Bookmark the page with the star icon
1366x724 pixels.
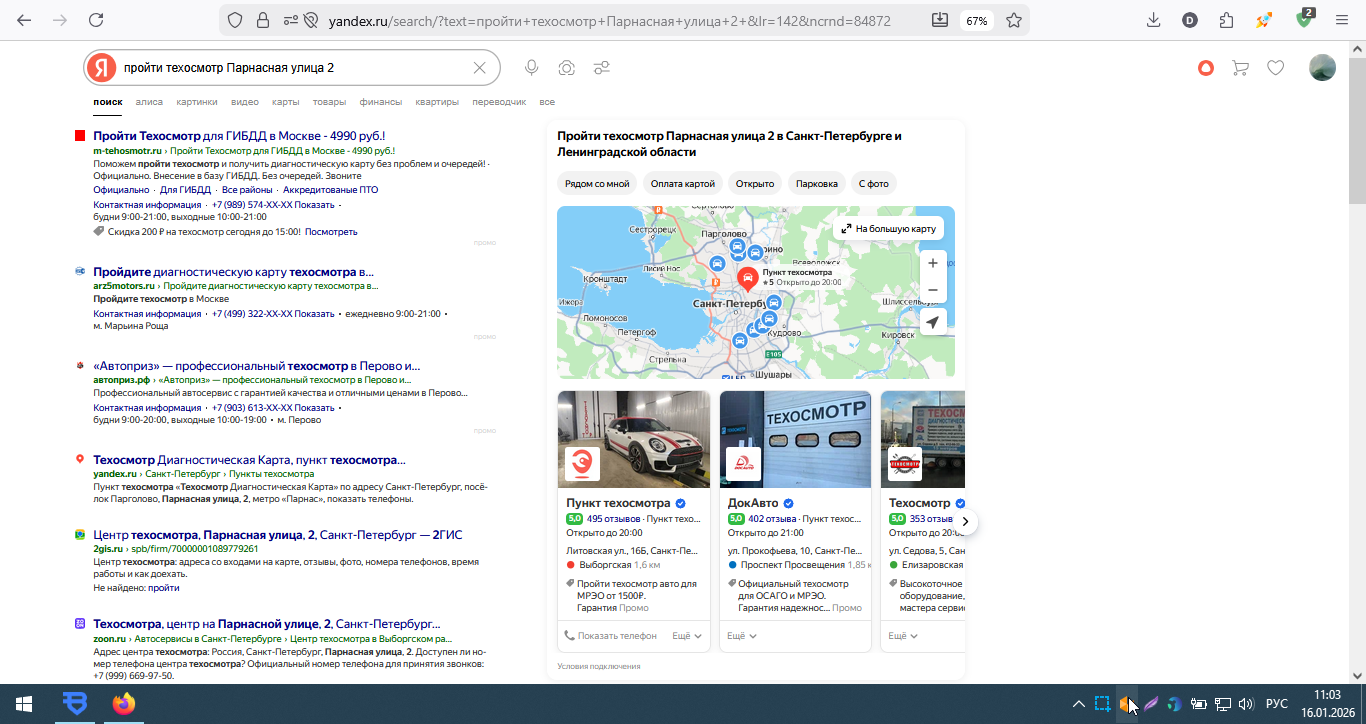1014,20
